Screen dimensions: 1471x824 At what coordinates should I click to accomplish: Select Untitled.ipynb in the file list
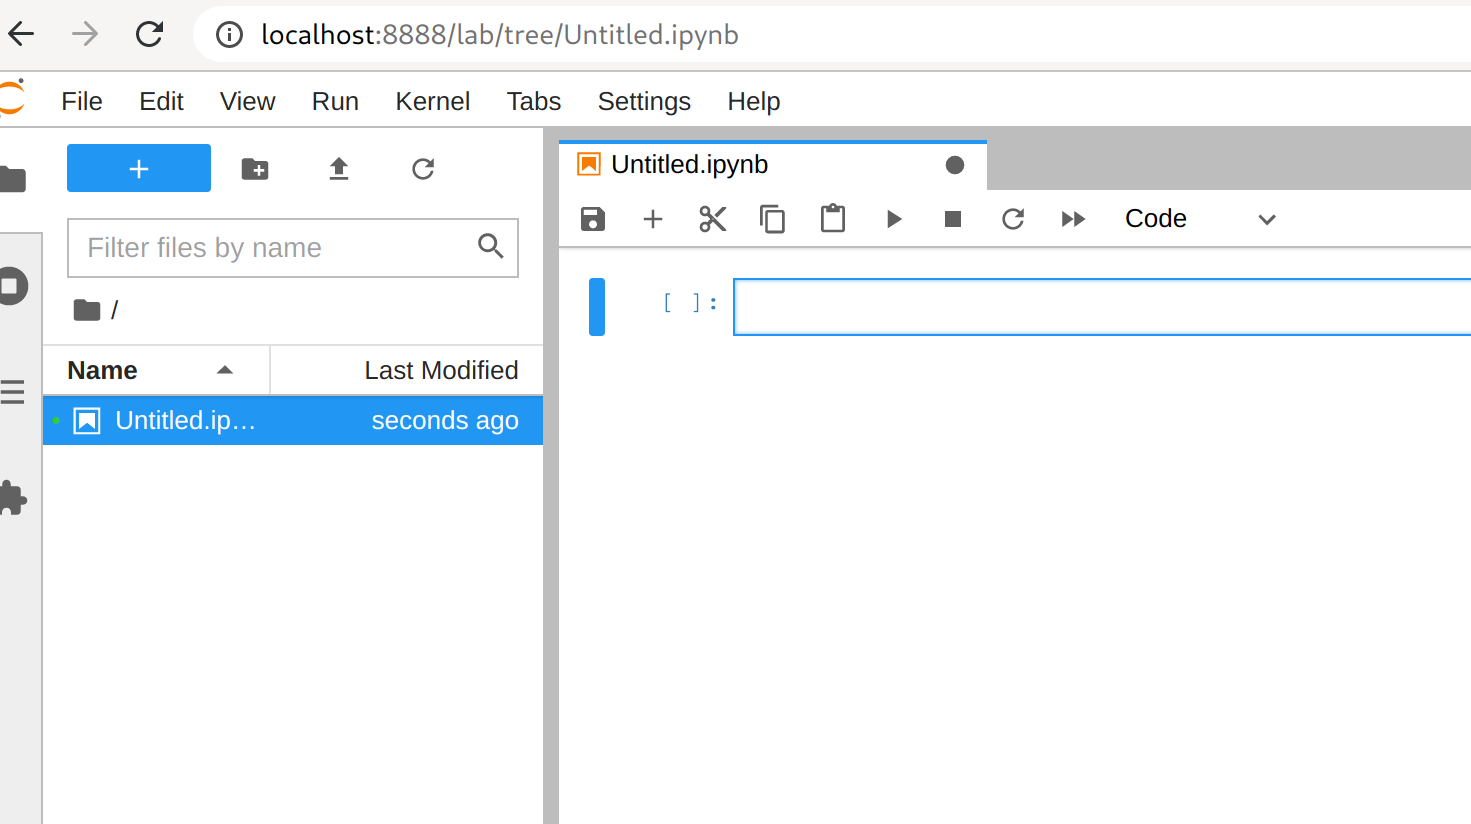[293, 420]
